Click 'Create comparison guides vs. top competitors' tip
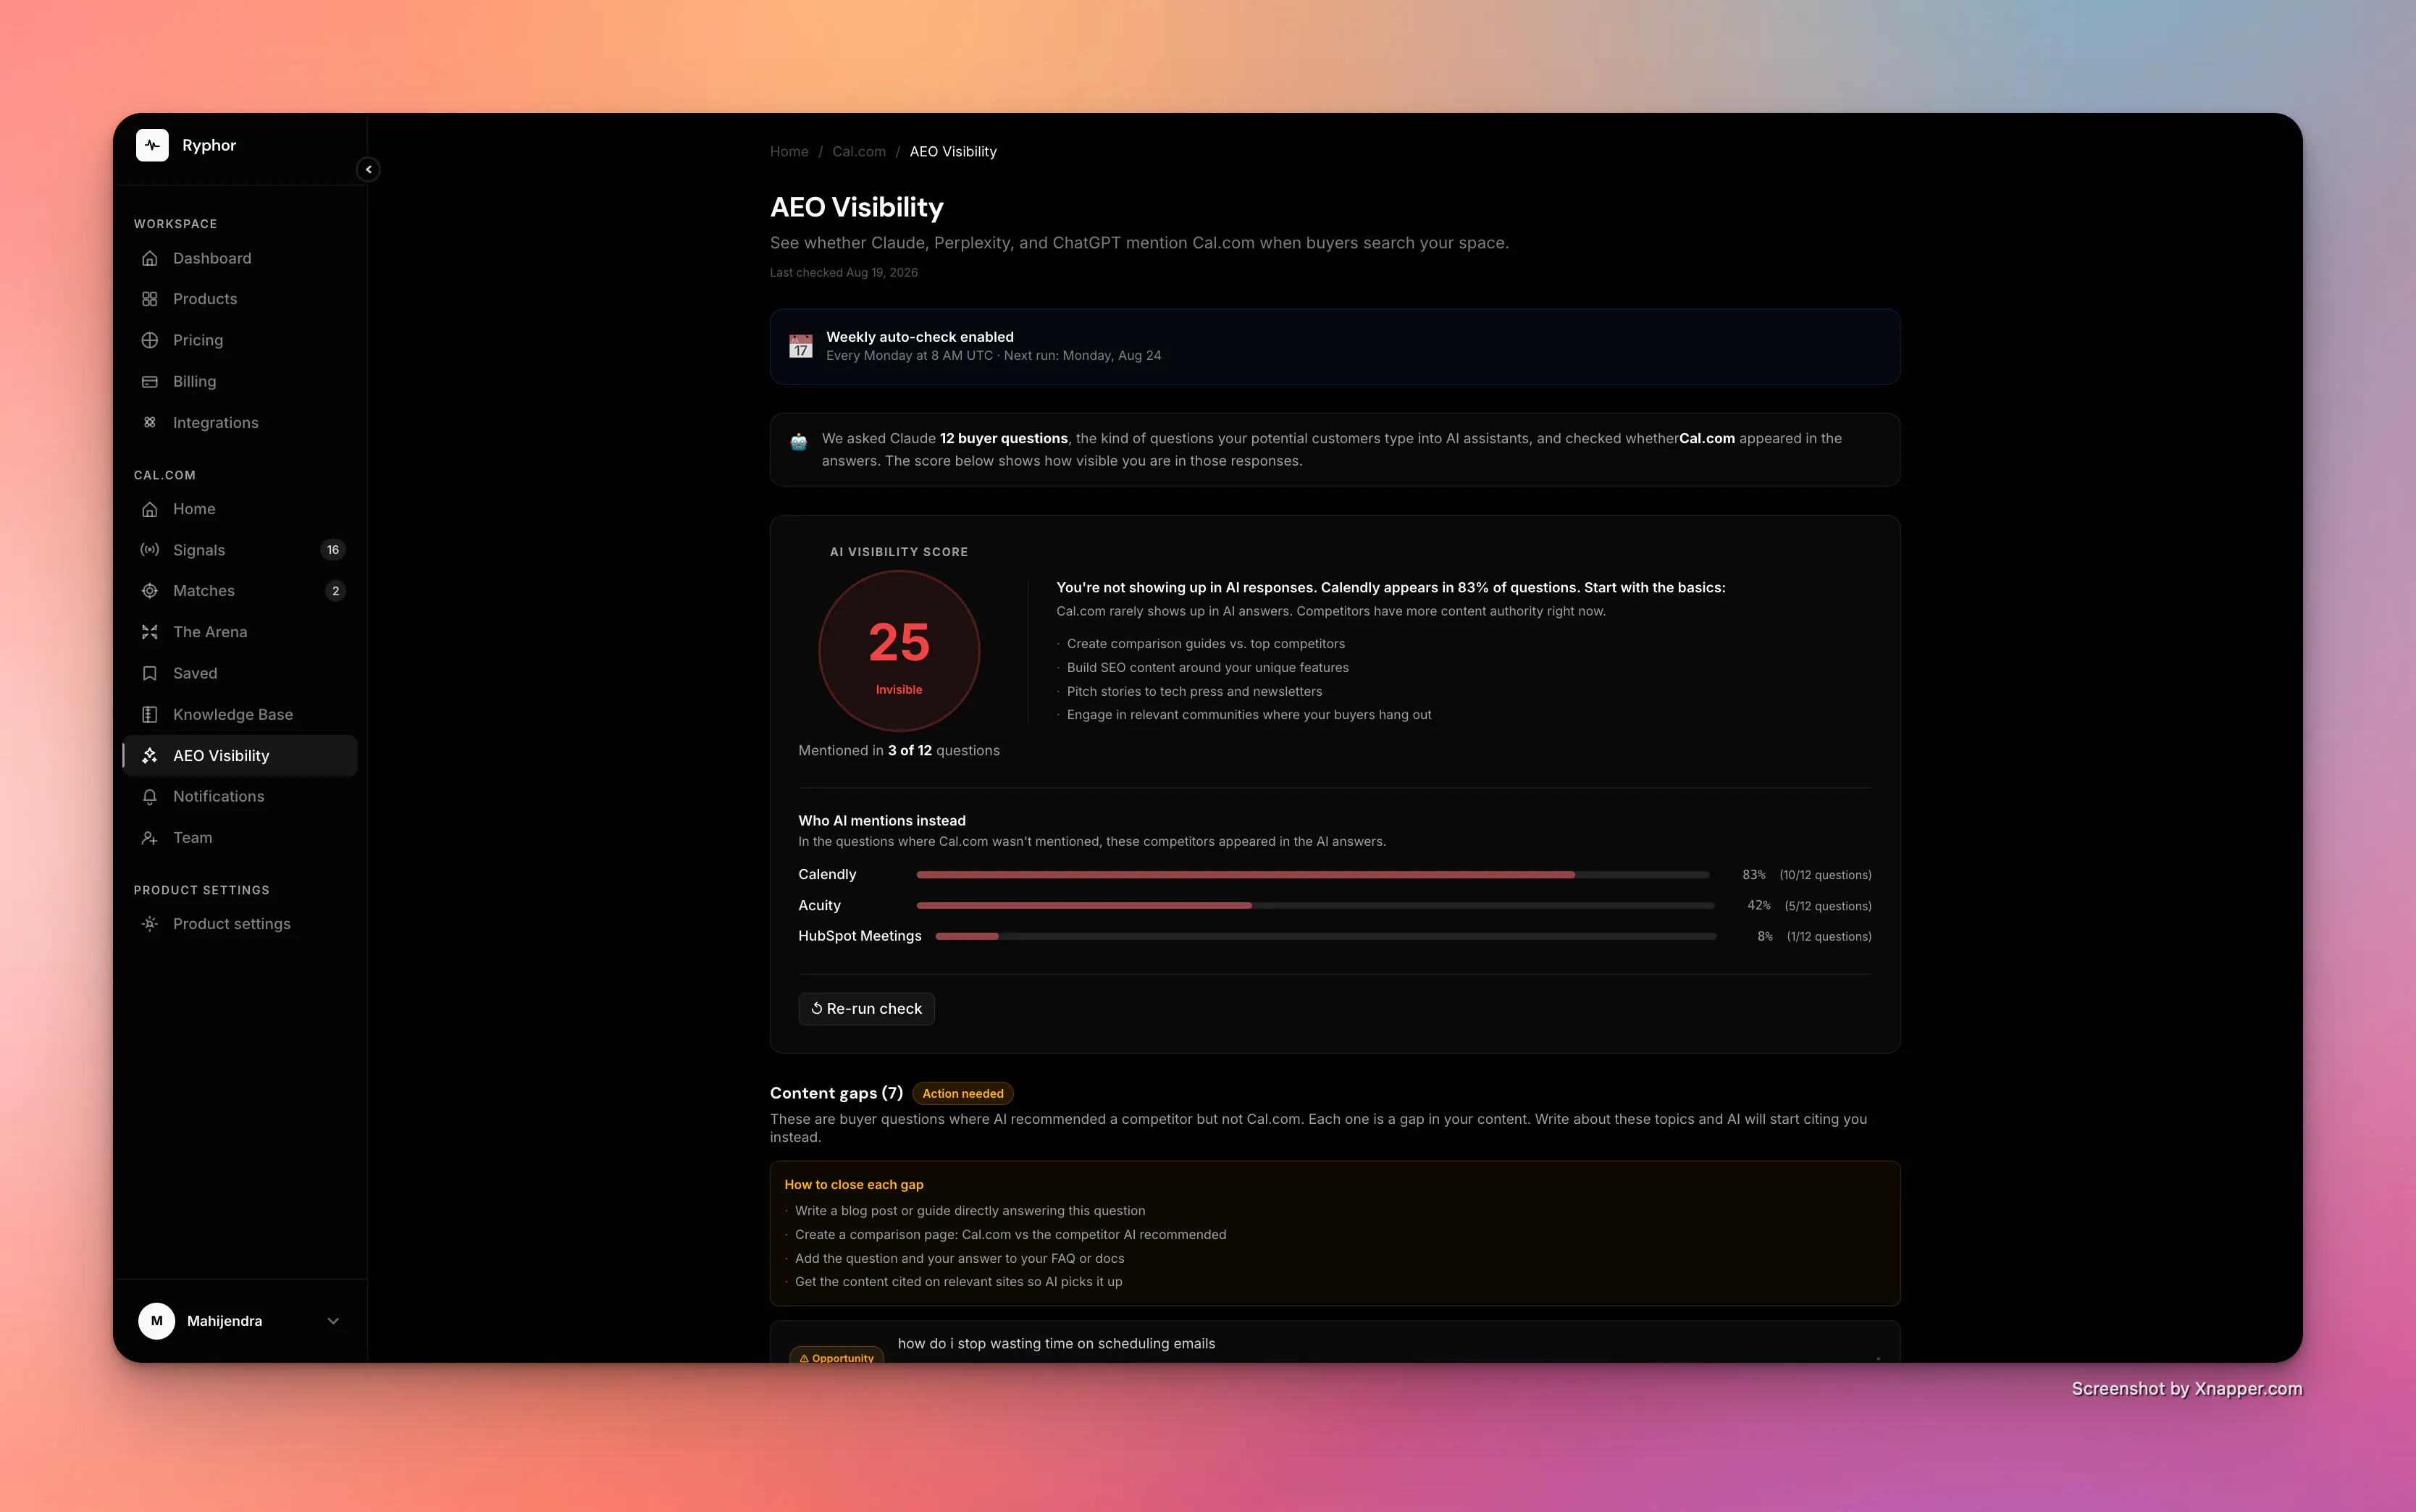The width and height of the screenshot is (2416, 1512). tap(1206, 644)
